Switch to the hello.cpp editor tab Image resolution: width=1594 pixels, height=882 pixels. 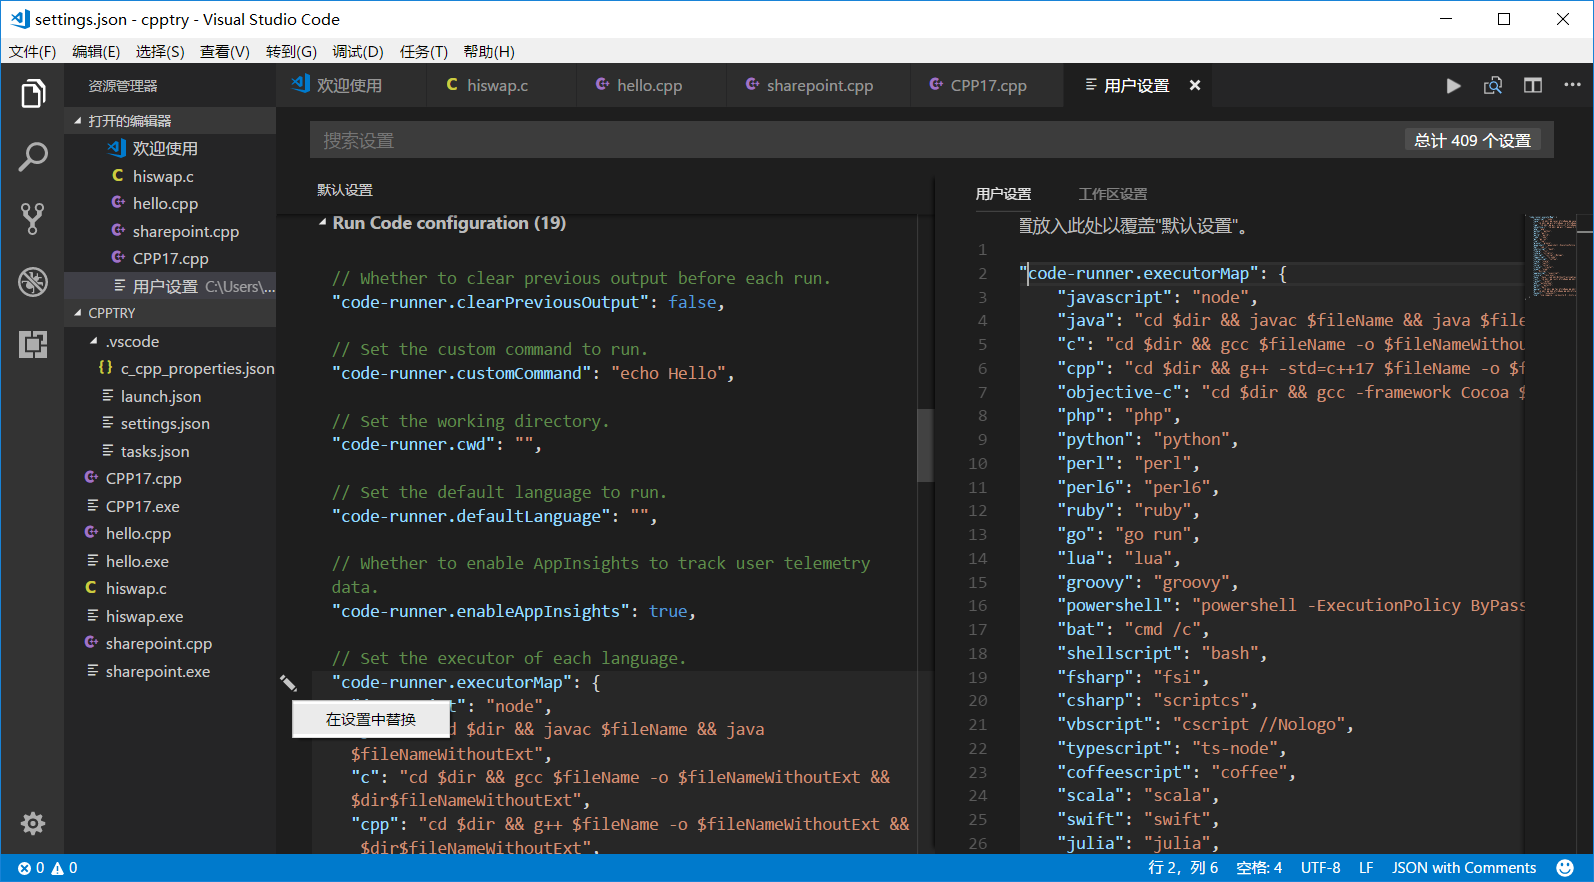651,86
